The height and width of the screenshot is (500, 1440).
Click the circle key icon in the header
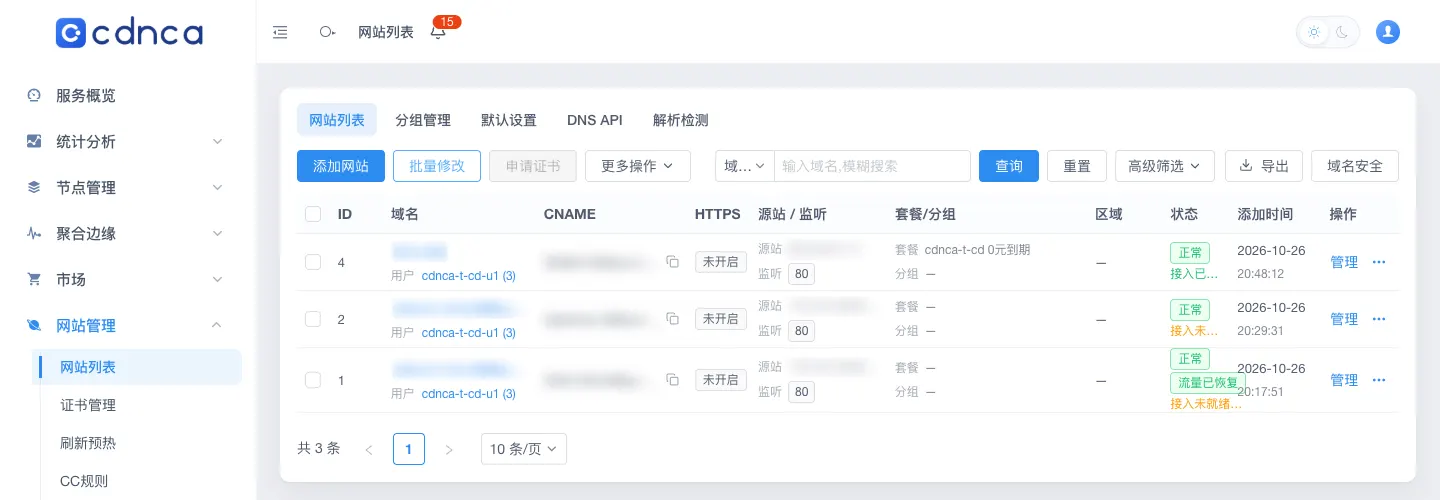[x=327, y=32]
